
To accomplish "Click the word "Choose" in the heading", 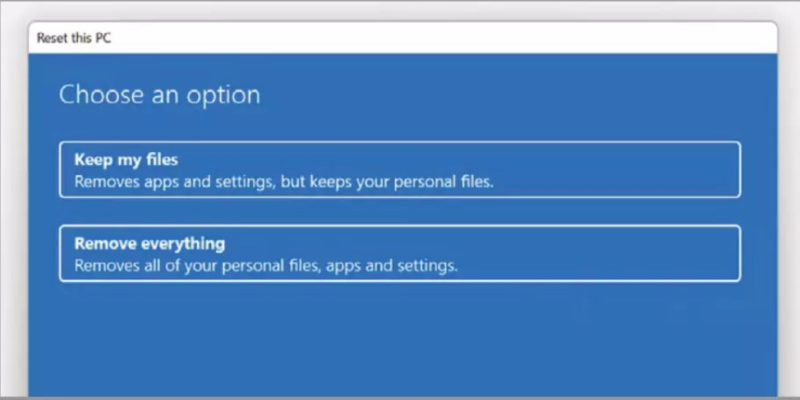I will click(x=98, y=95).
